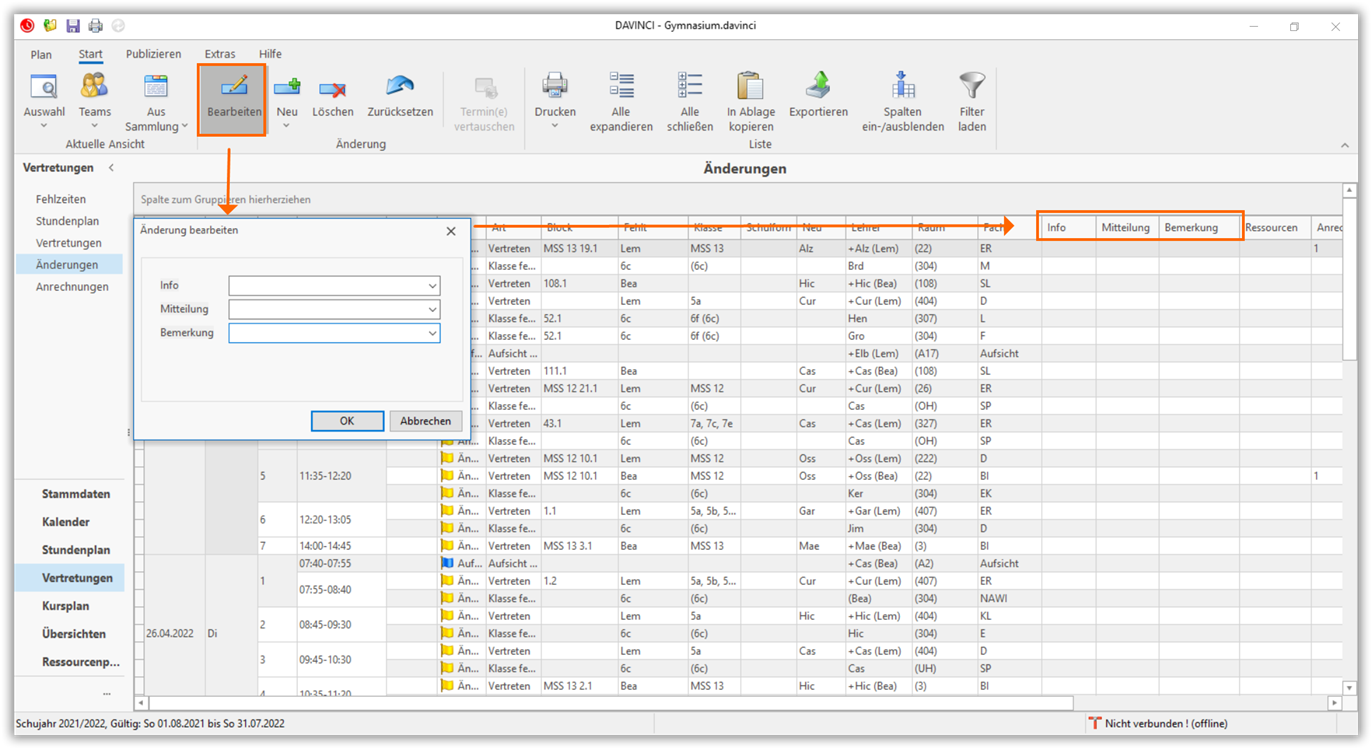
Task: Confirm the dialog with OK
Action: coord(347,421)
